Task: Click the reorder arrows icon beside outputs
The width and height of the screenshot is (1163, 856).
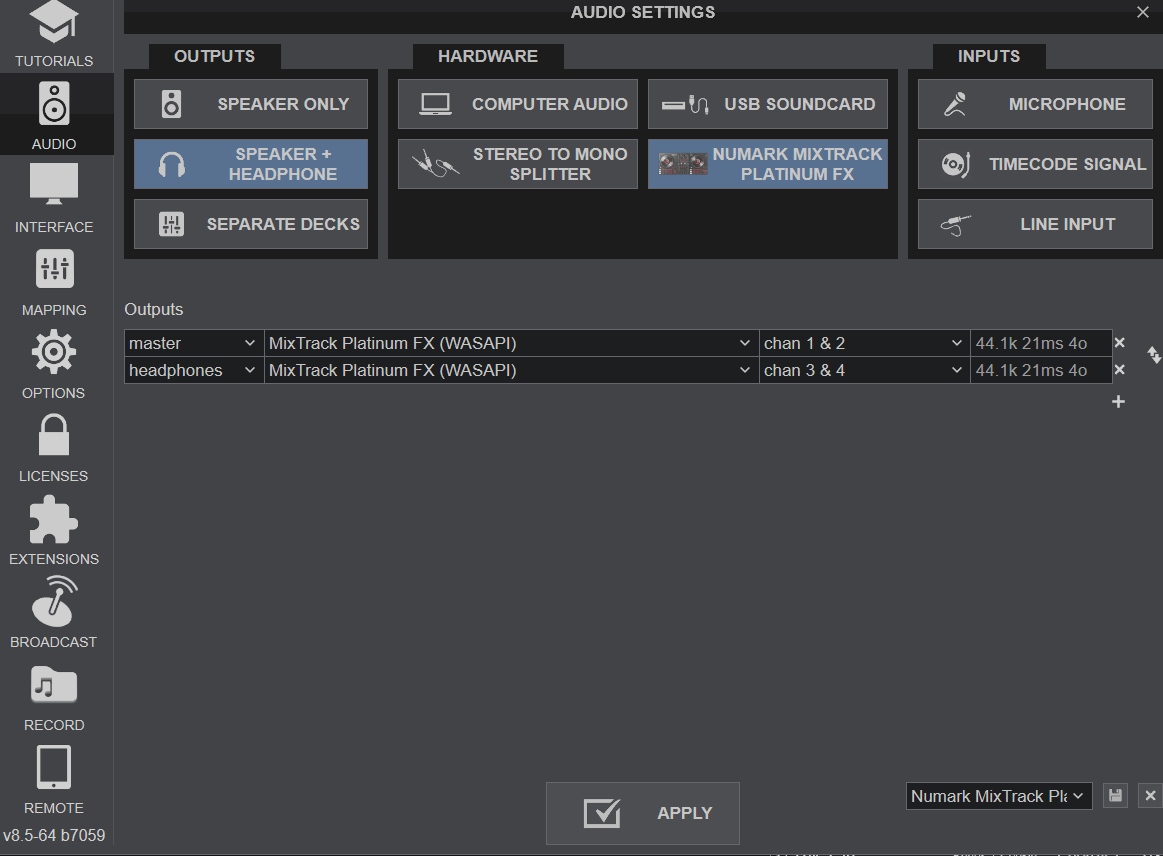Action: click(x=1153, y=355)
